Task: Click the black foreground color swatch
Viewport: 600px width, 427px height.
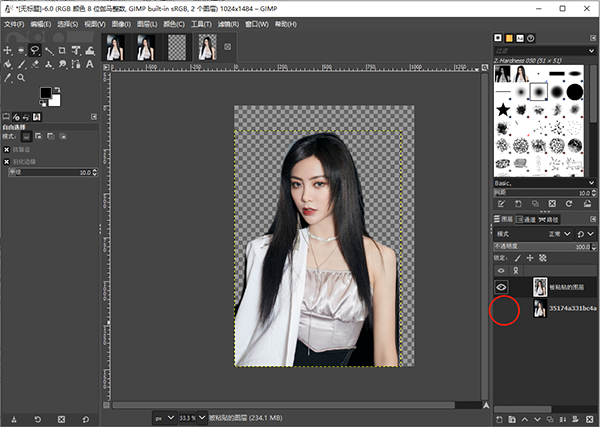Action: 45,94
